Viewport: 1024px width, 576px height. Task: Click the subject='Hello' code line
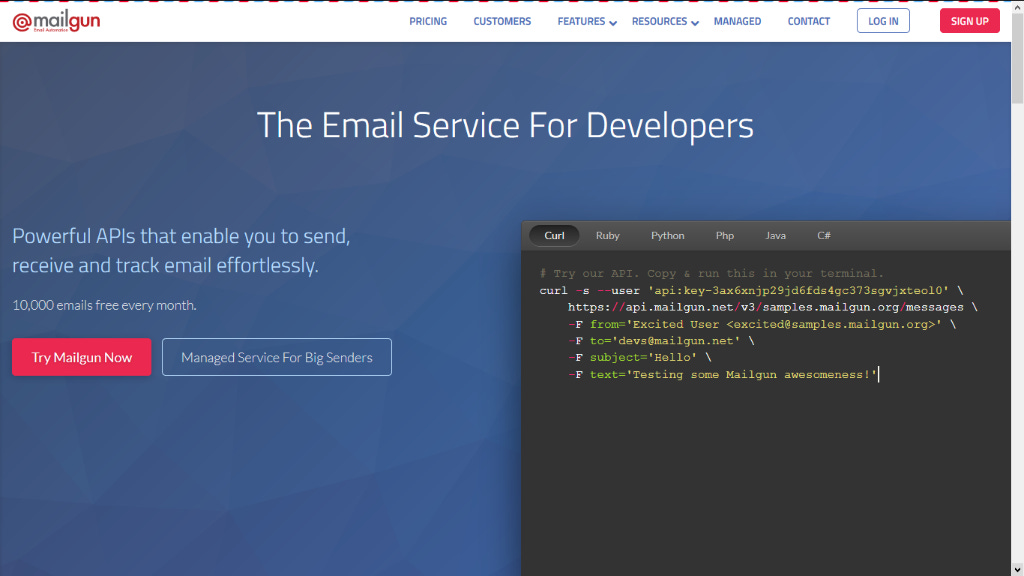coord(639,358)
